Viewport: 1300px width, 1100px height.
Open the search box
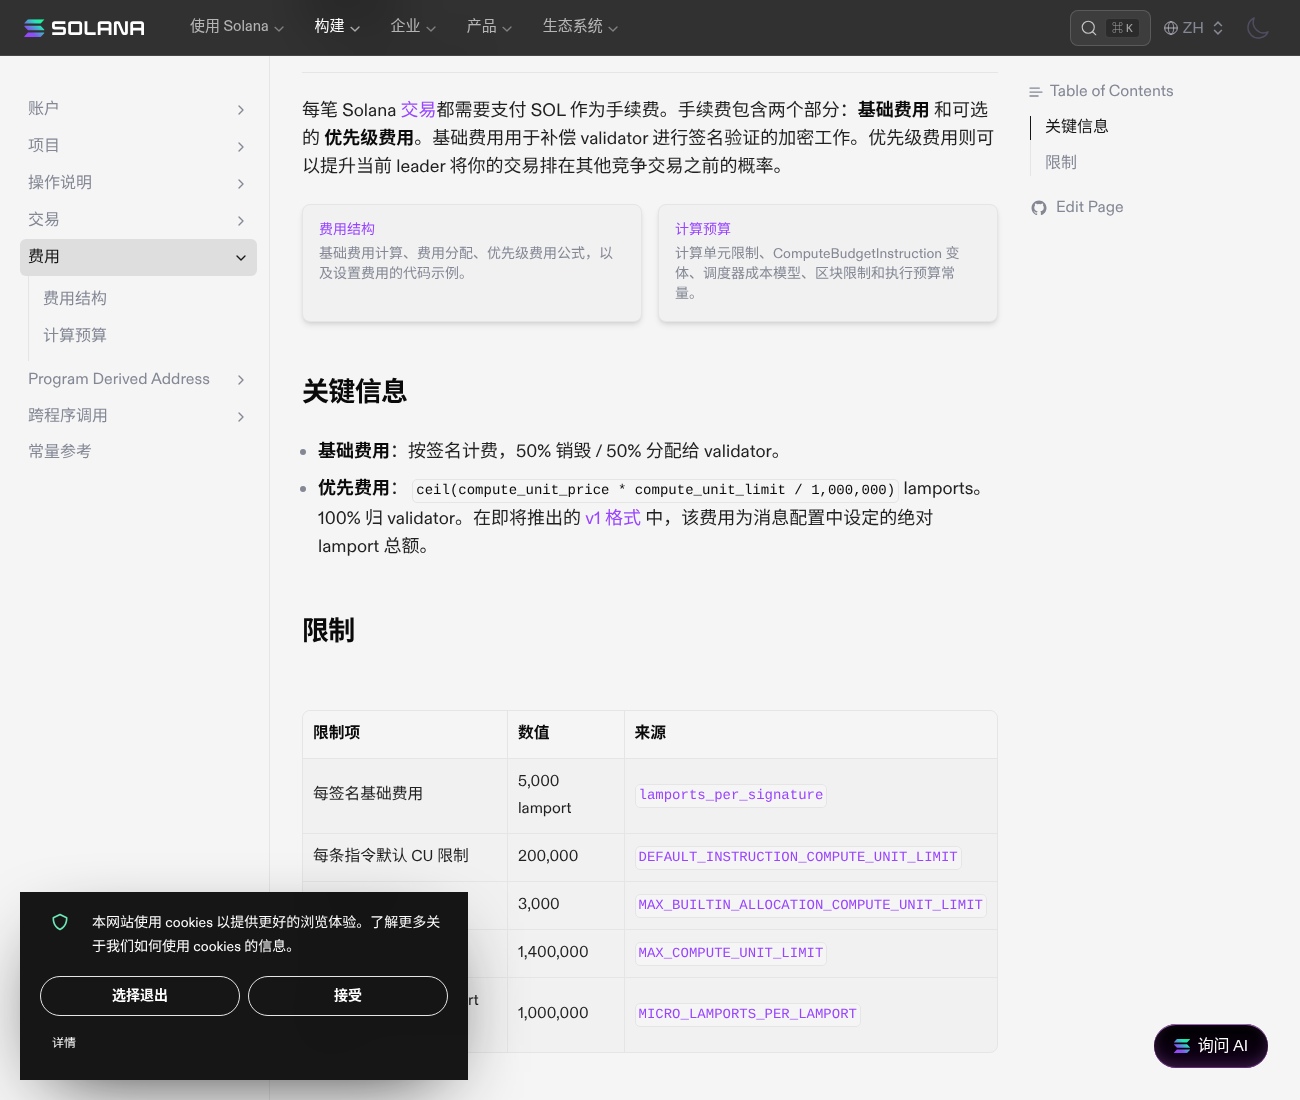click(1110, 28)
